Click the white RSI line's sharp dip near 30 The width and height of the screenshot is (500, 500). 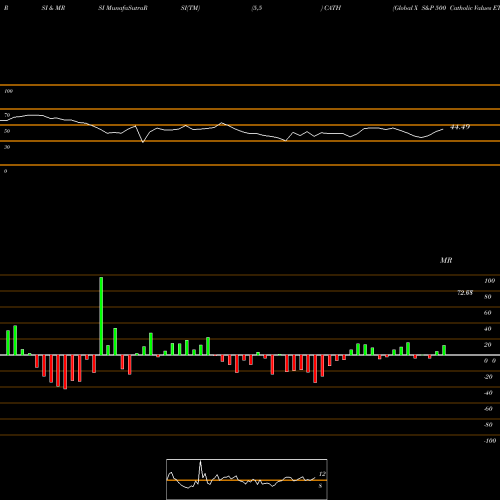(x=143, y=142)
